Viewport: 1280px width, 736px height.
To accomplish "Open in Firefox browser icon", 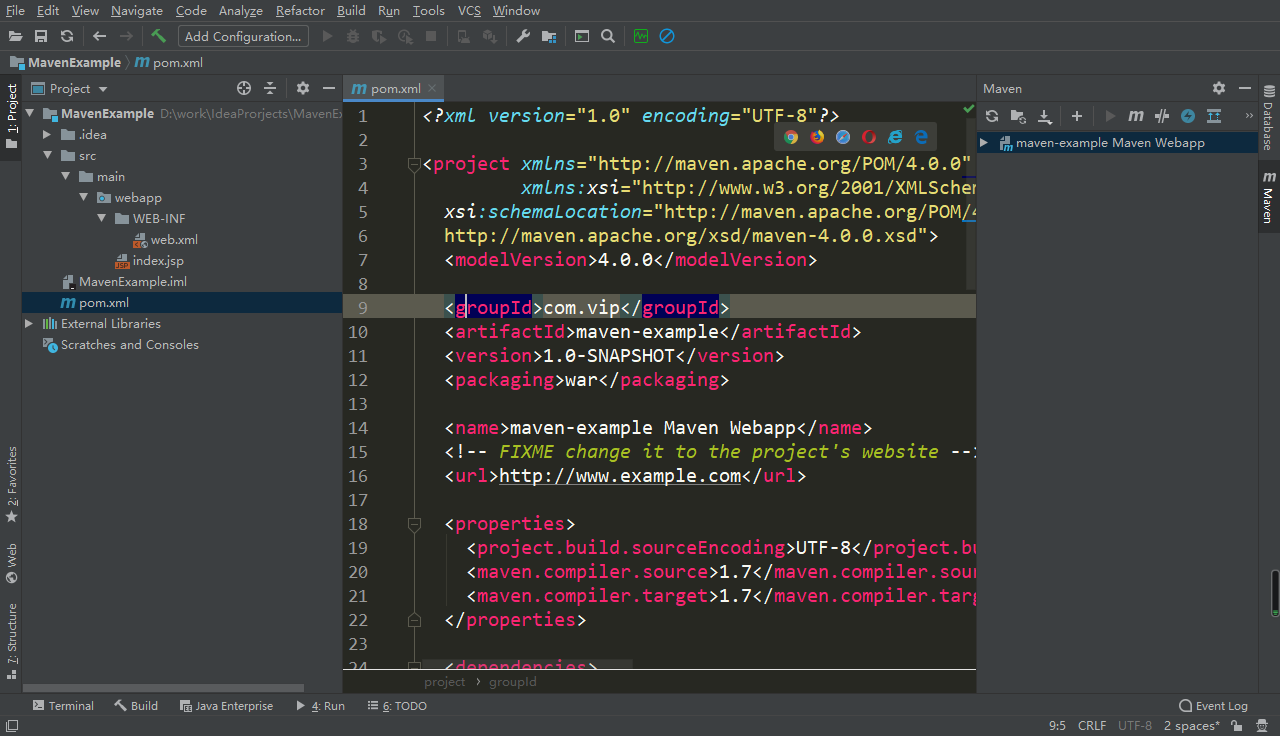I will coord(817,137).
